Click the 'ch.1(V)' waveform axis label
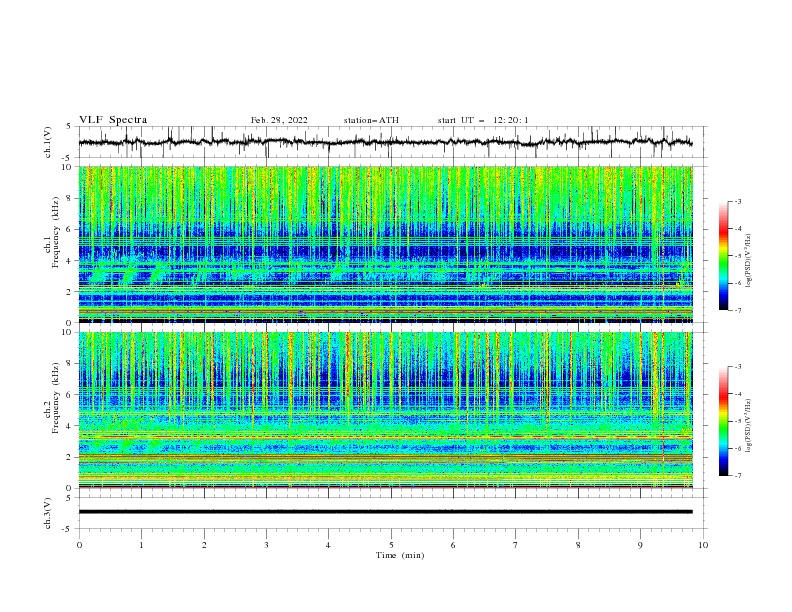 [48, 142]
